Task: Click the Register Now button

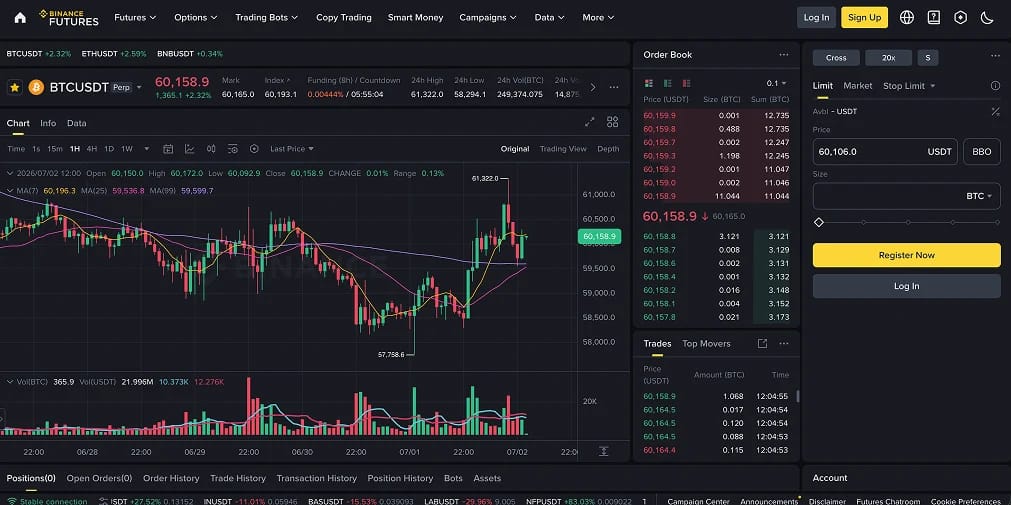Action: point(907,255)
